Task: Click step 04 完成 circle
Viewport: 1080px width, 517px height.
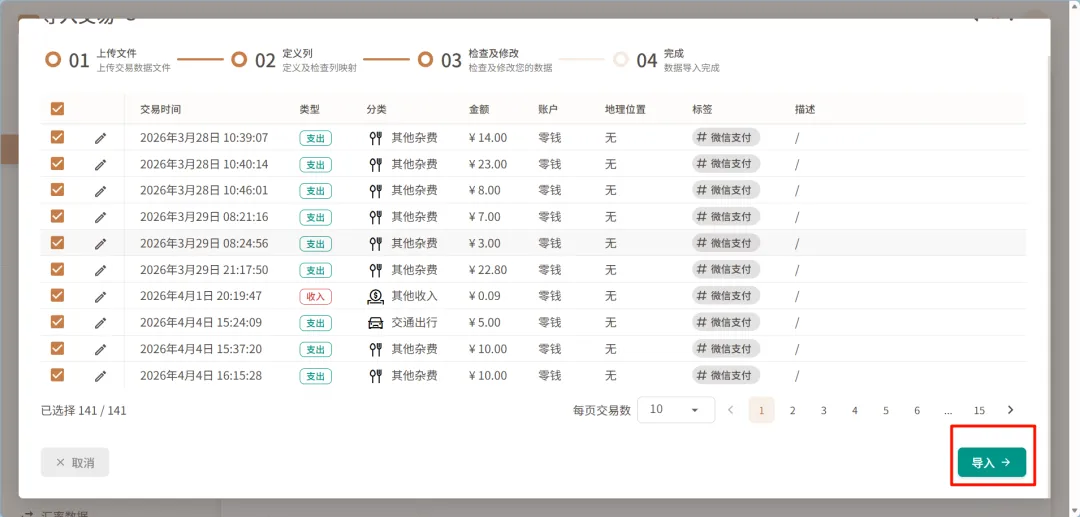Action: pos(621,59)
